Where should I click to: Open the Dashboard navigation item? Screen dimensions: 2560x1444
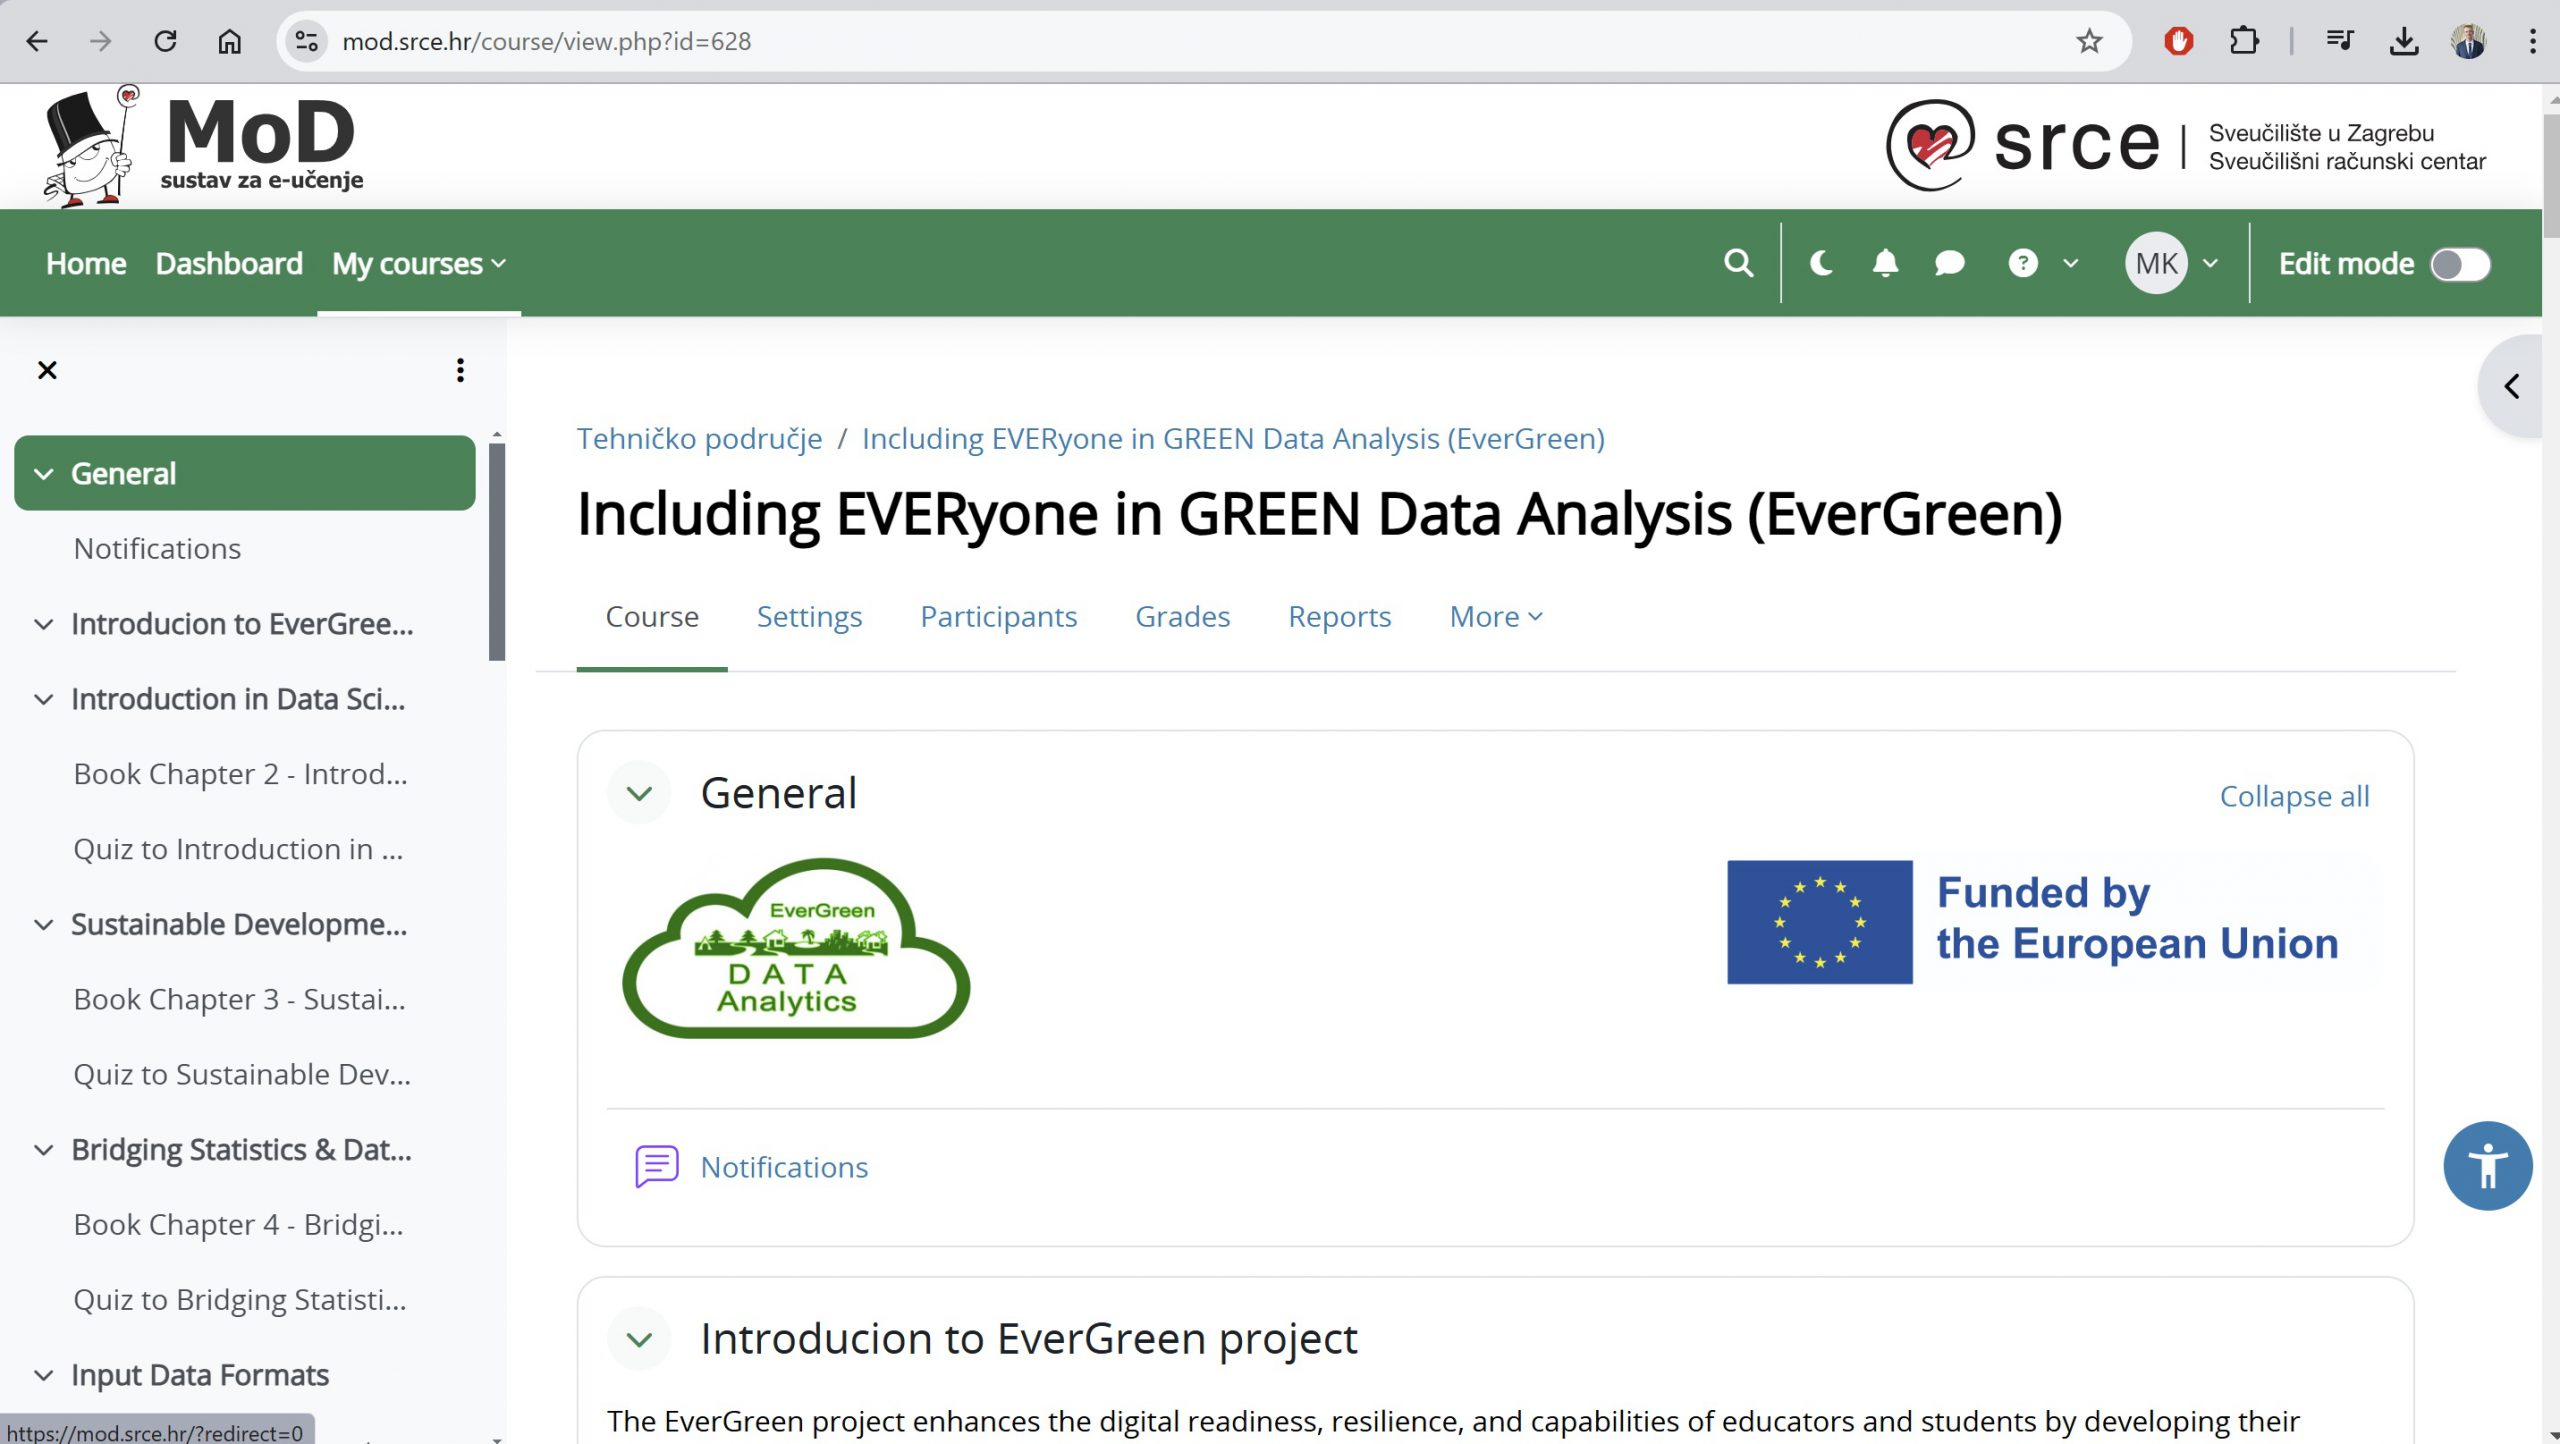229,263
